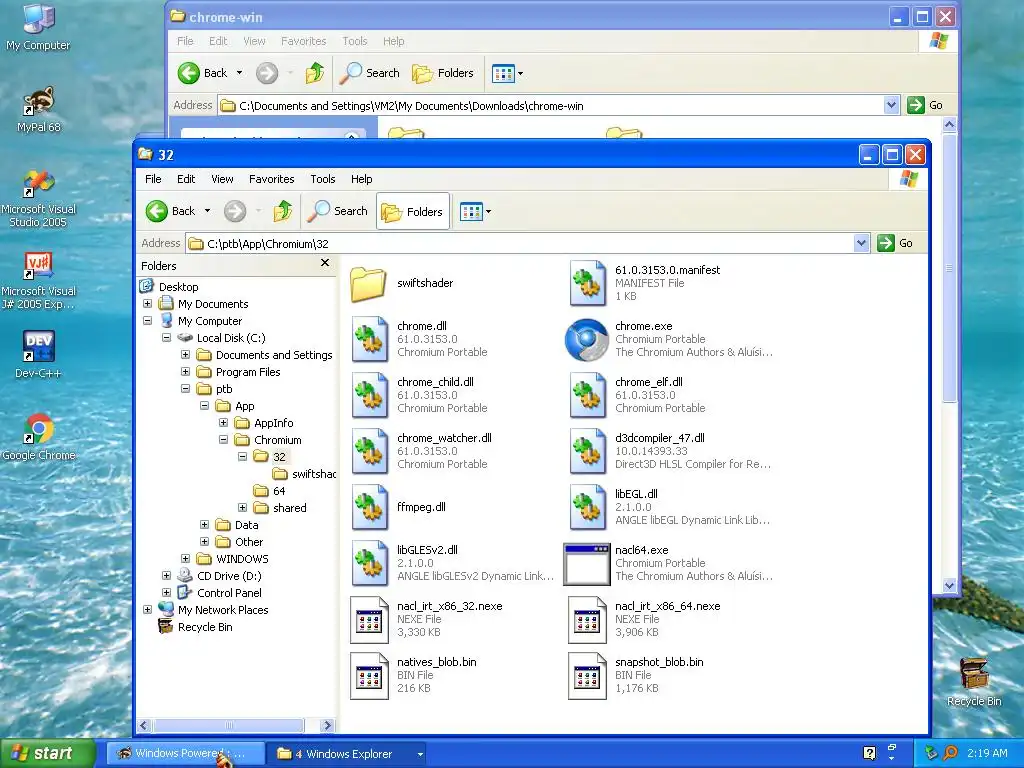The image size is (1024, 768).
Task: Expand the Program Files tree node
Action: (x=185, y=372)
